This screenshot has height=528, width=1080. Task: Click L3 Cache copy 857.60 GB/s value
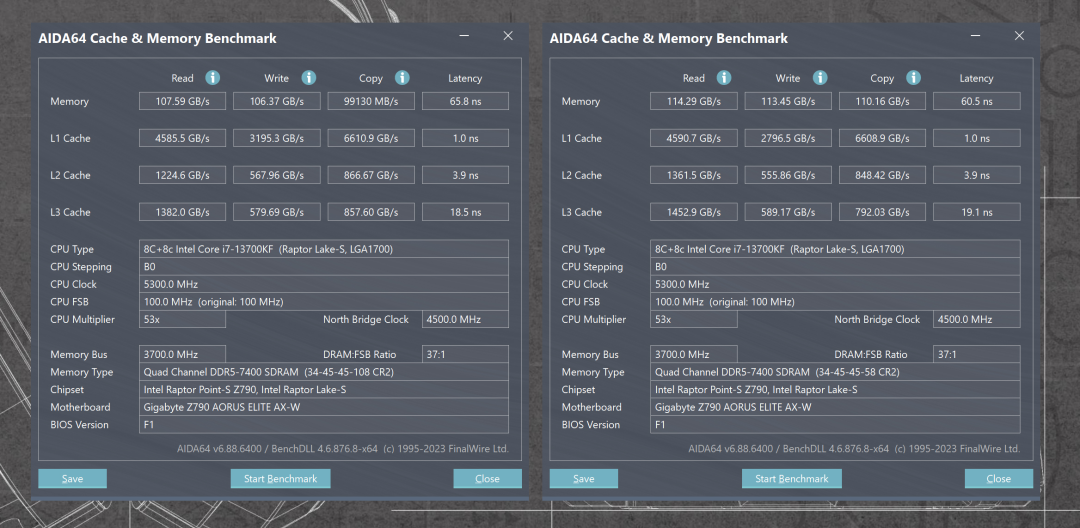(371, 212)
